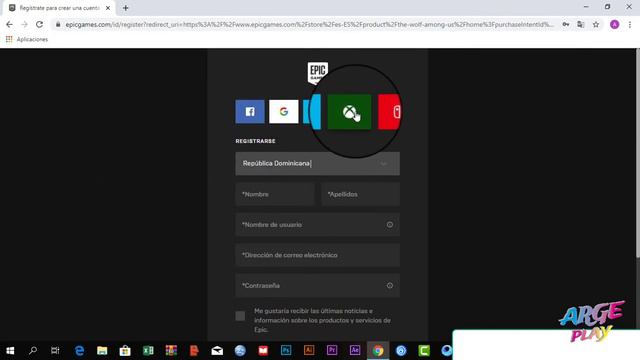Focus the Dirección de correo electrónico field

[x=318, y=255]
